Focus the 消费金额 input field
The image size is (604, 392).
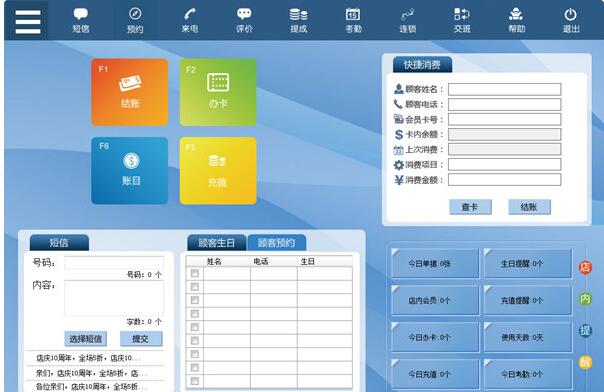click(504, 179)
